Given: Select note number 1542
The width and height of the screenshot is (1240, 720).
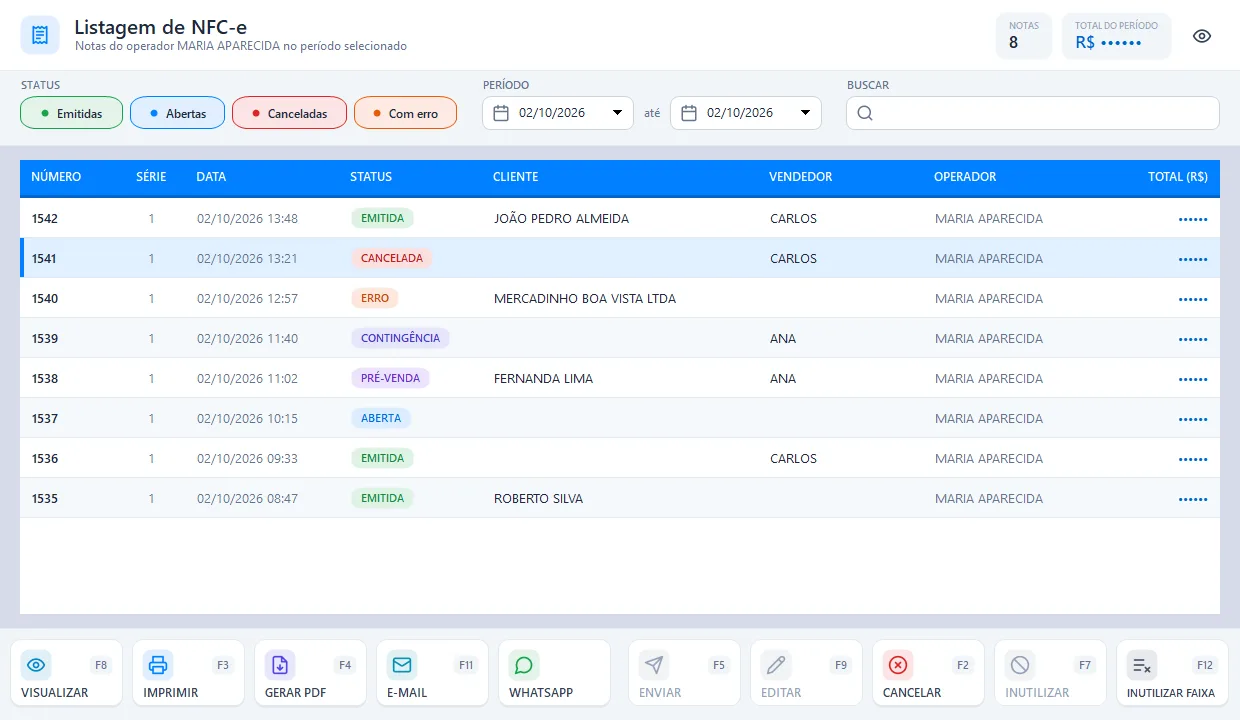Looking at the screenshot, I should click(x=620, y=218).
